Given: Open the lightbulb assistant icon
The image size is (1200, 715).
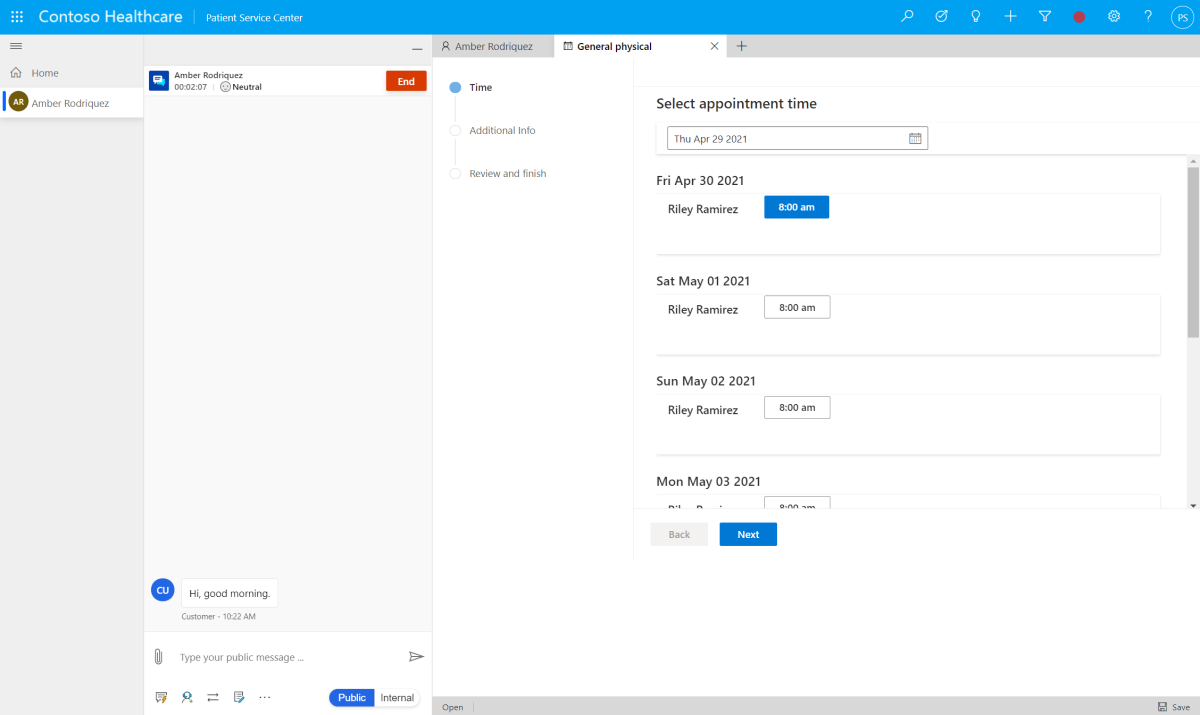Looking at the screenshot, I should pyautogui.click(x=976, y=17).
